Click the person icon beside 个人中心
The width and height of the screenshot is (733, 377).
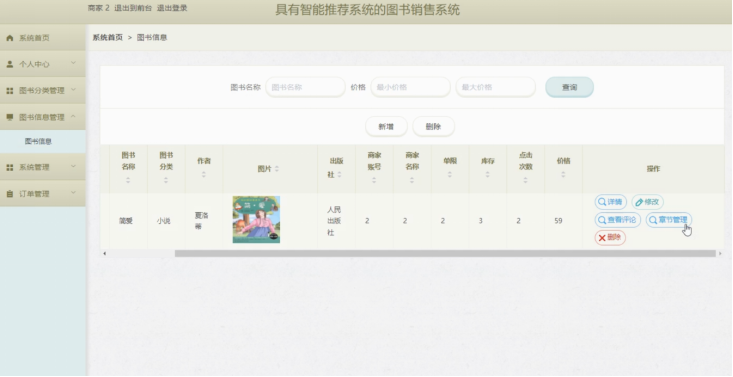(9, 64)
